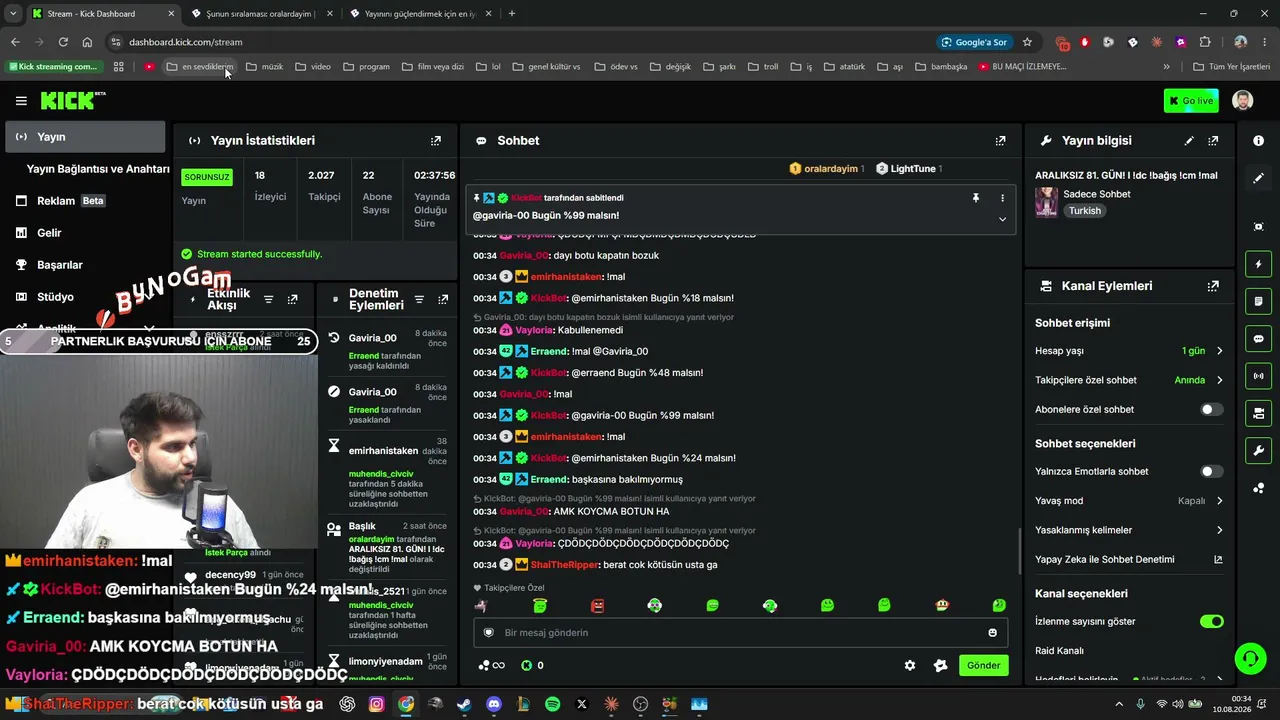Expand Takipçilere özel sohbet options

[1219, 380]
